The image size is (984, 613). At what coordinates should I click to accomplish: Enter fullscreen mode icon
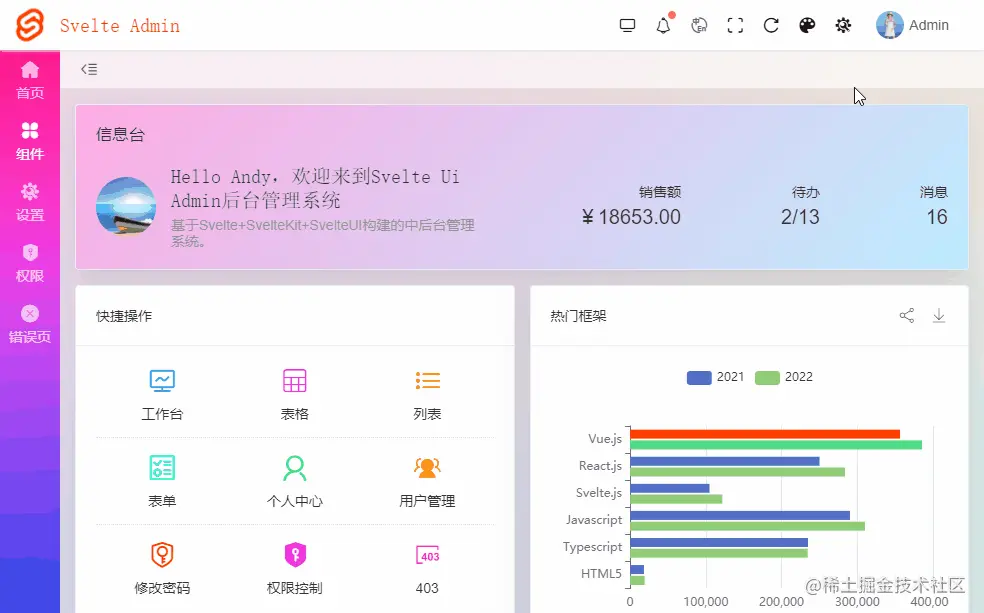click(x=735, y=26)
